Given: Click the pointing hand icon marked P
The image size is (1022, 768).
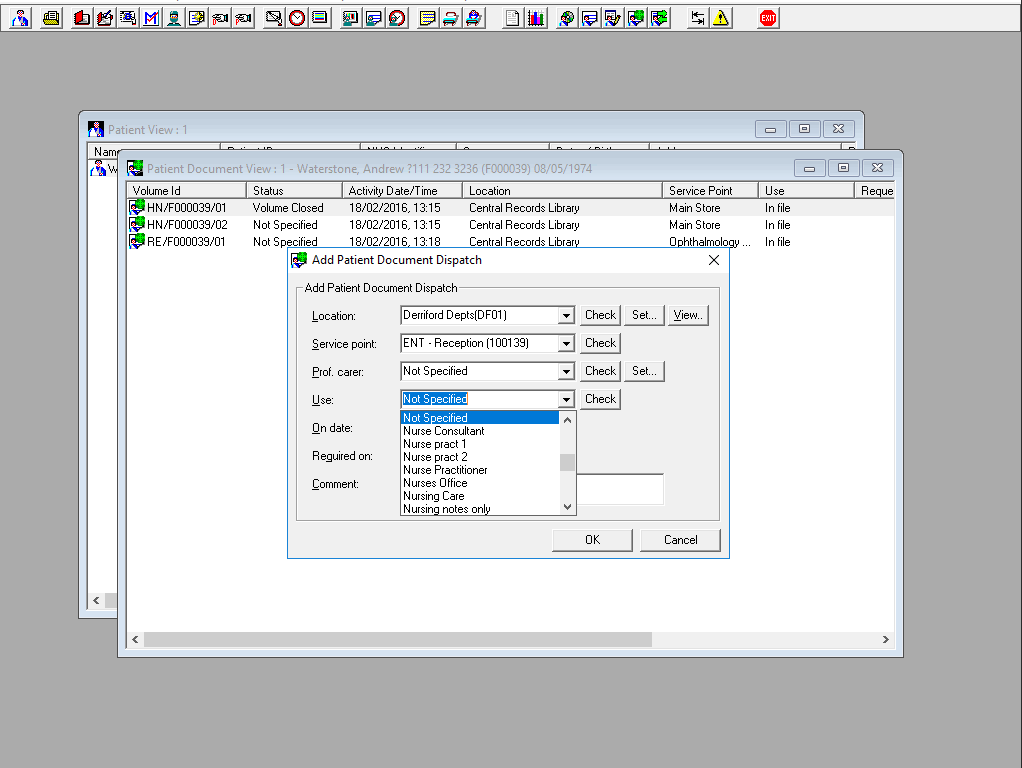Looking at the screenshot, I should 243,18.
